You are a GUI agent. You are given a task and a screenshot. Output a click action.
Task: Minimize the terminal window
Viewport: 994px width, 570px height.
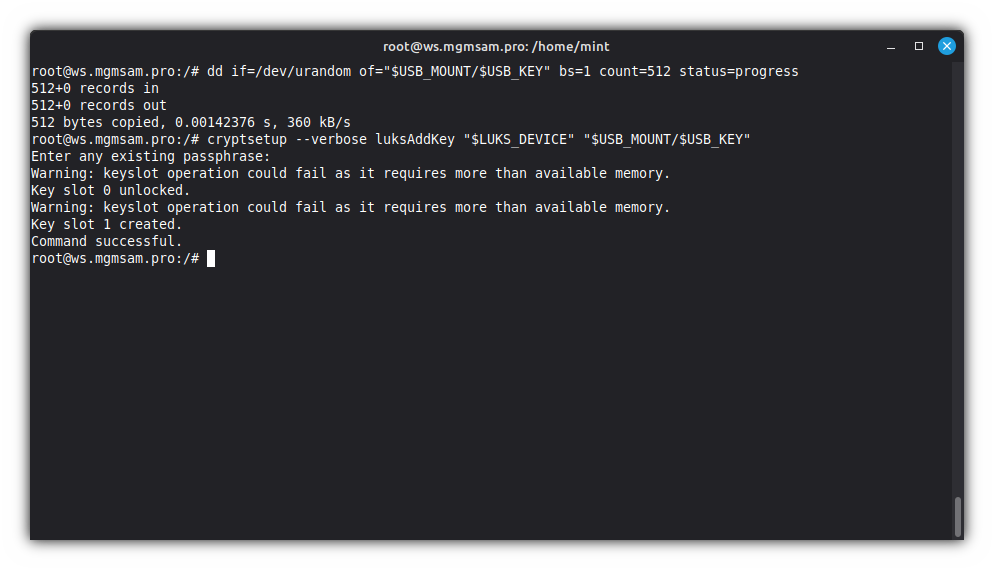891,46
